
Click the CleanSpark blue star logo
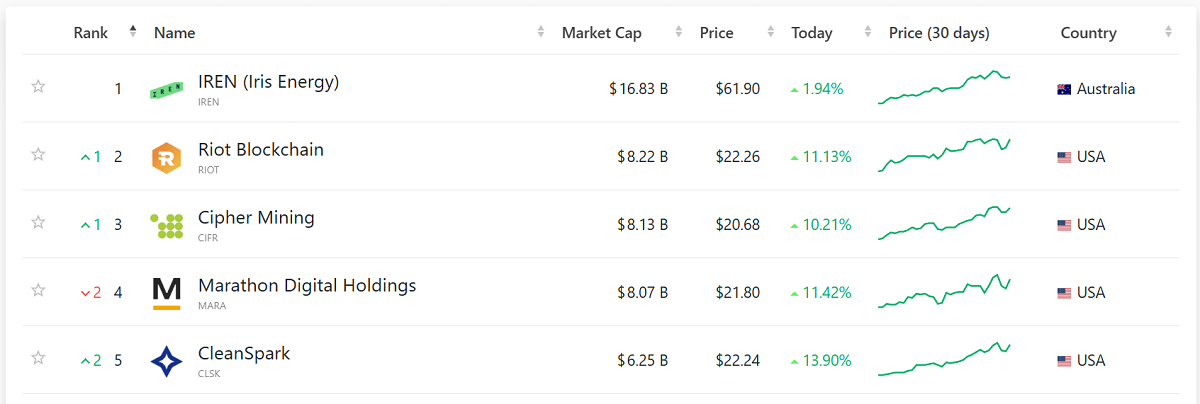(x=166, y=361)
